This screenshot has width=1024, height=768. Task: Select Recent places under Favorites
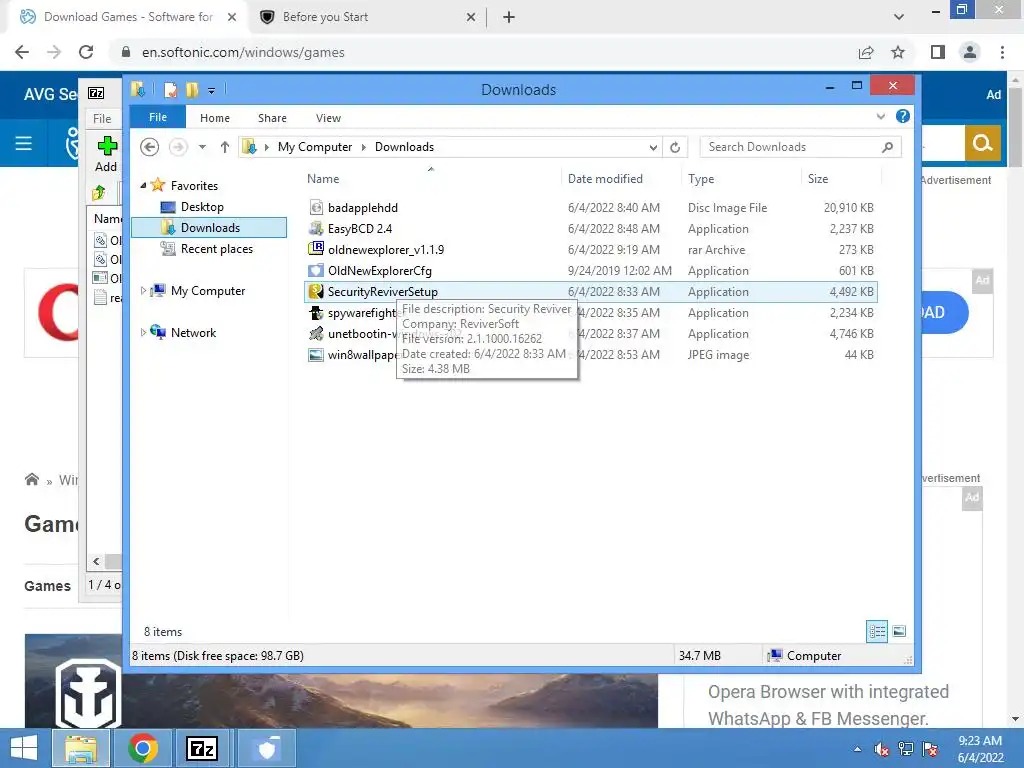coord(217,249)
